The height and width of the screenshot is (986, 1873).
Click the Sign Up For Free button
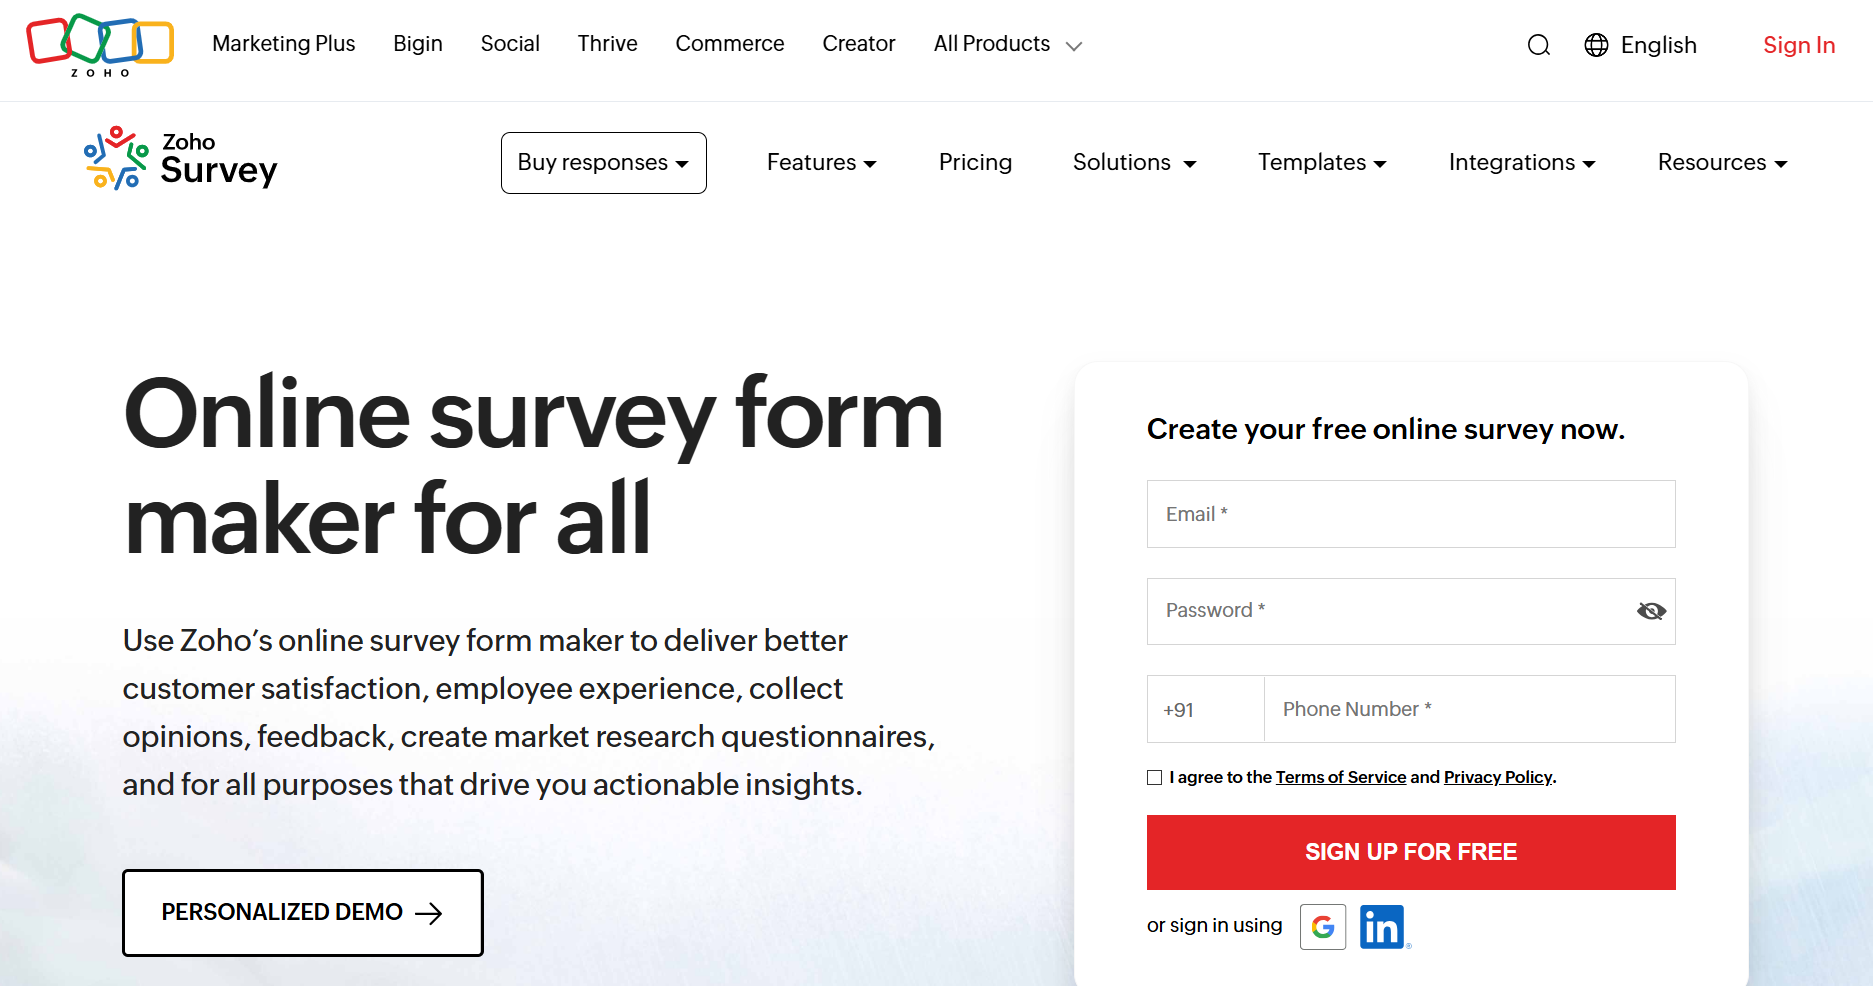click(x=1410, y=852)
